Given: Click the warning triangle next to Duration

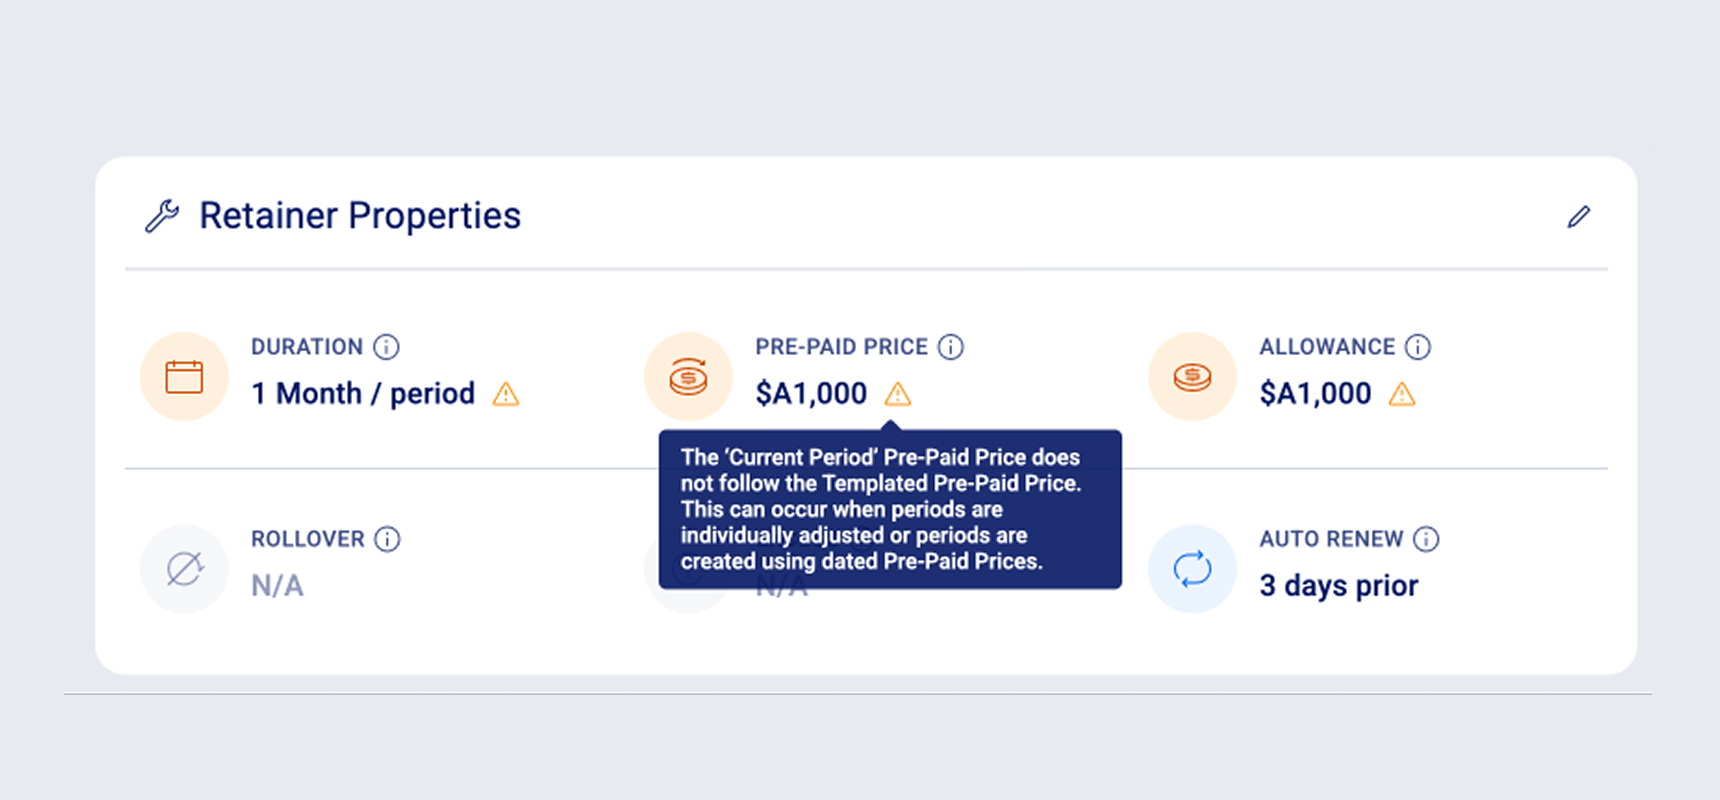Looking at the screenshot, I should [x=506, y=394].
